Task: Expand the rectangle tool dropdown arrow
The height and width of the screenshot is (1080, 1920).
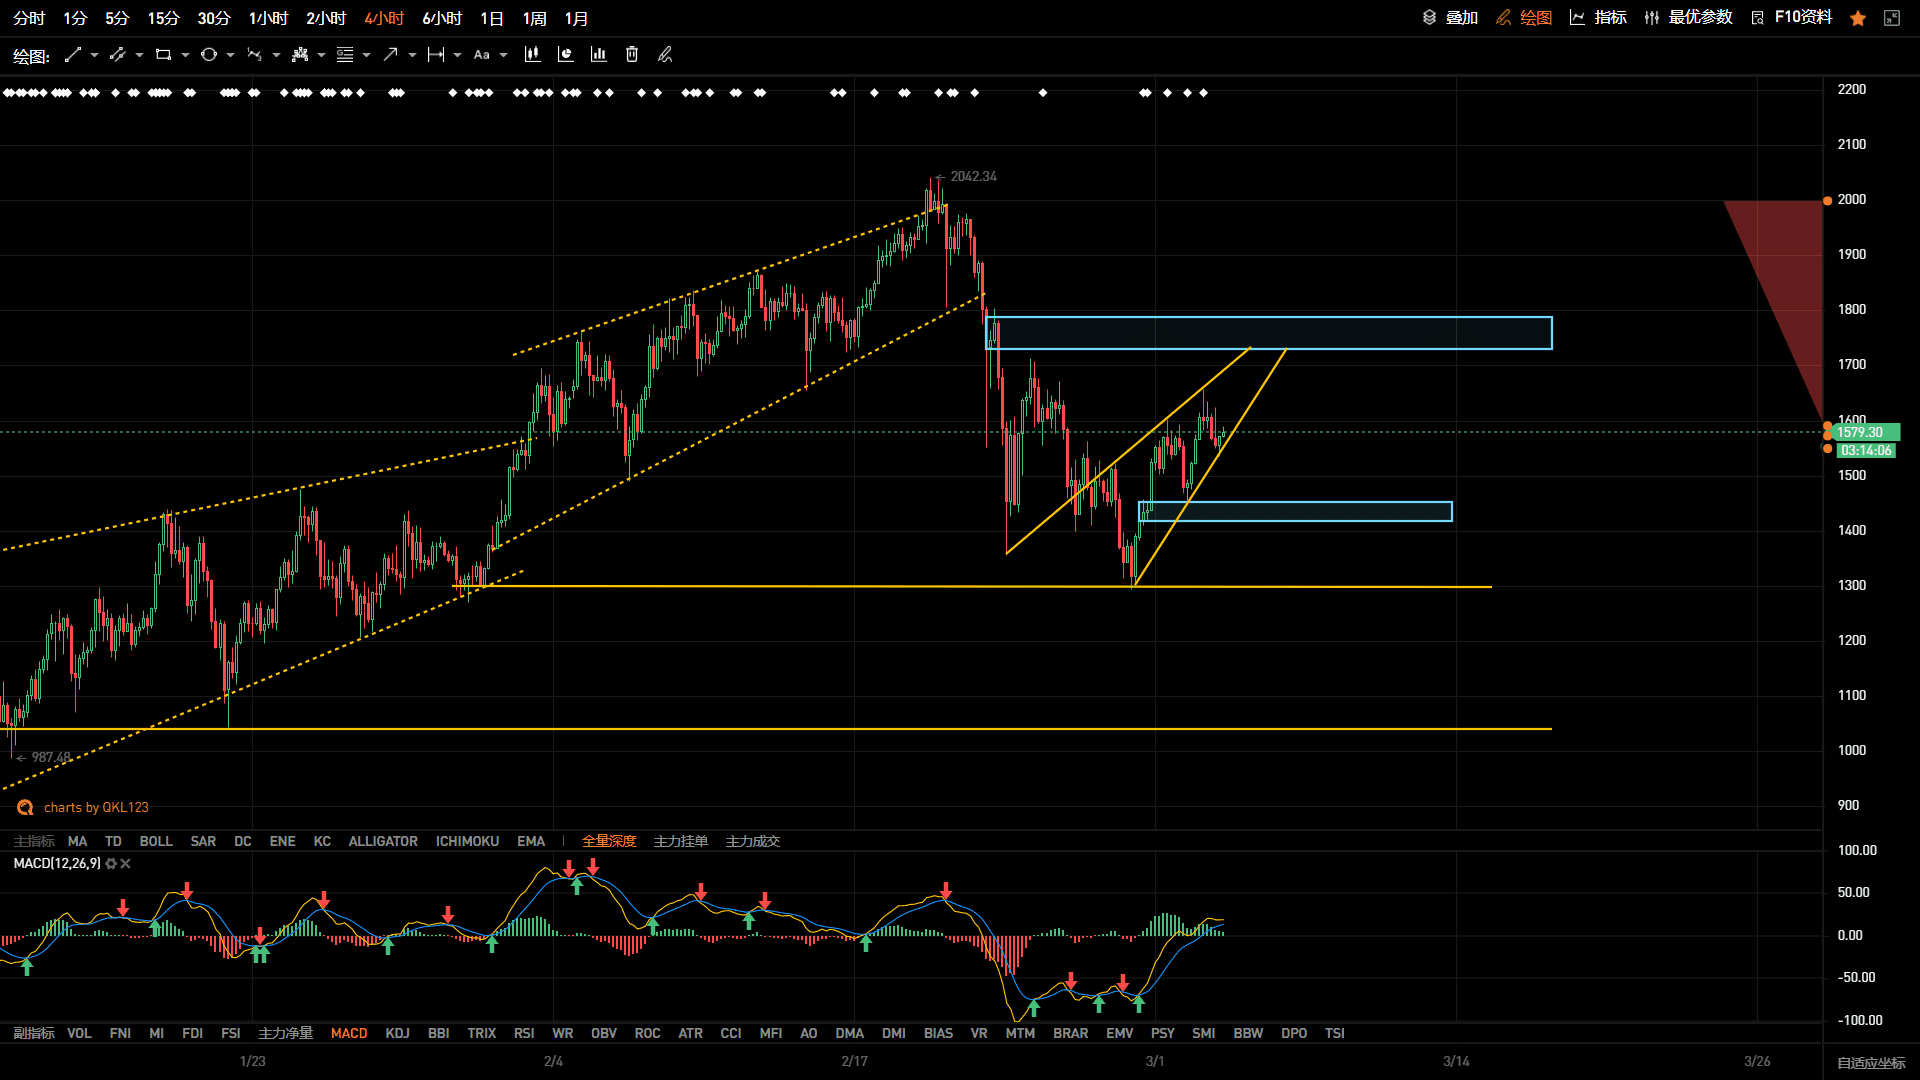Action: click(x=185, y=55)
